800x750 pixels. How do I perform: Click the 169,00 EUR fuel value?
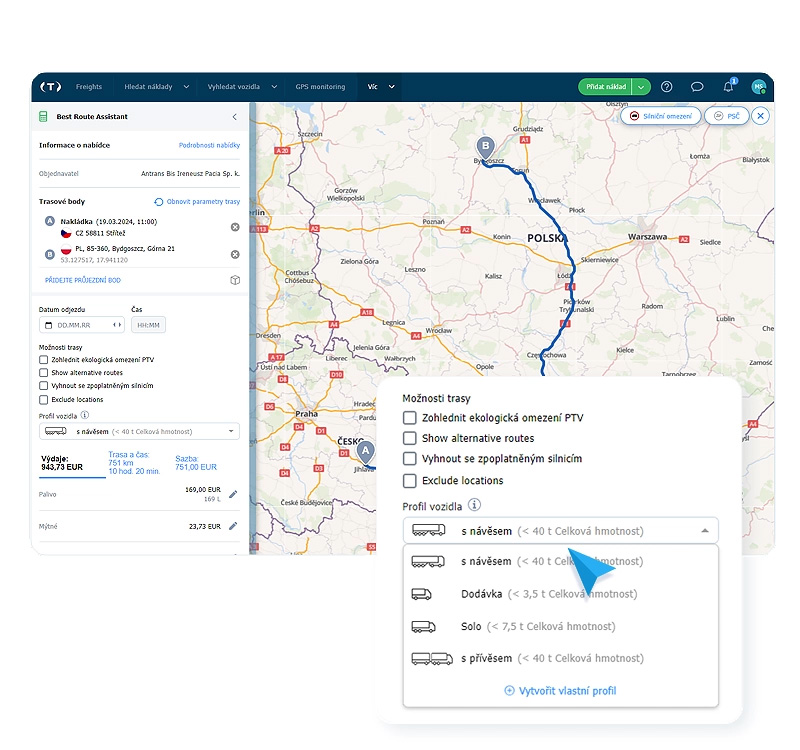[203, 489]
